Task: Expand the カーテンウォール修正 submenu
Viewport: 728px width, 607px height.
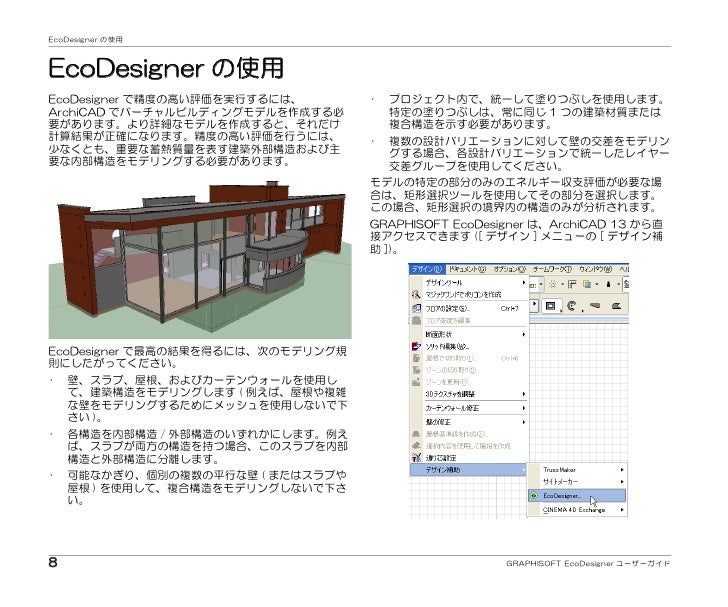Action: point(469,408)
